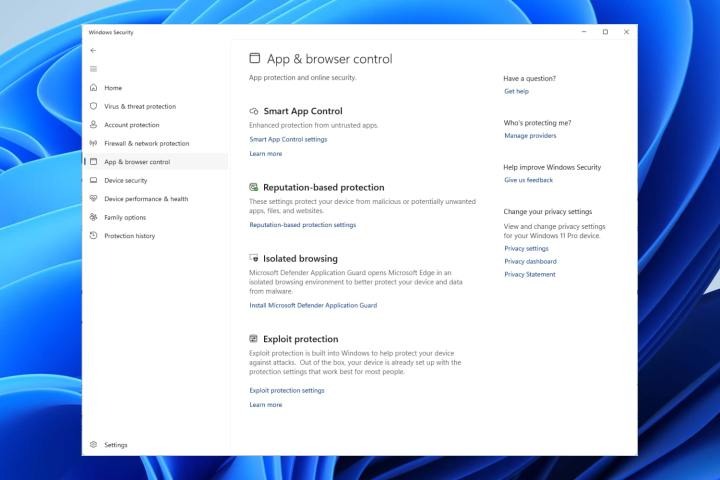Click the Account protection person icon
Screen dimensions: 720x480
click(93, 124)
